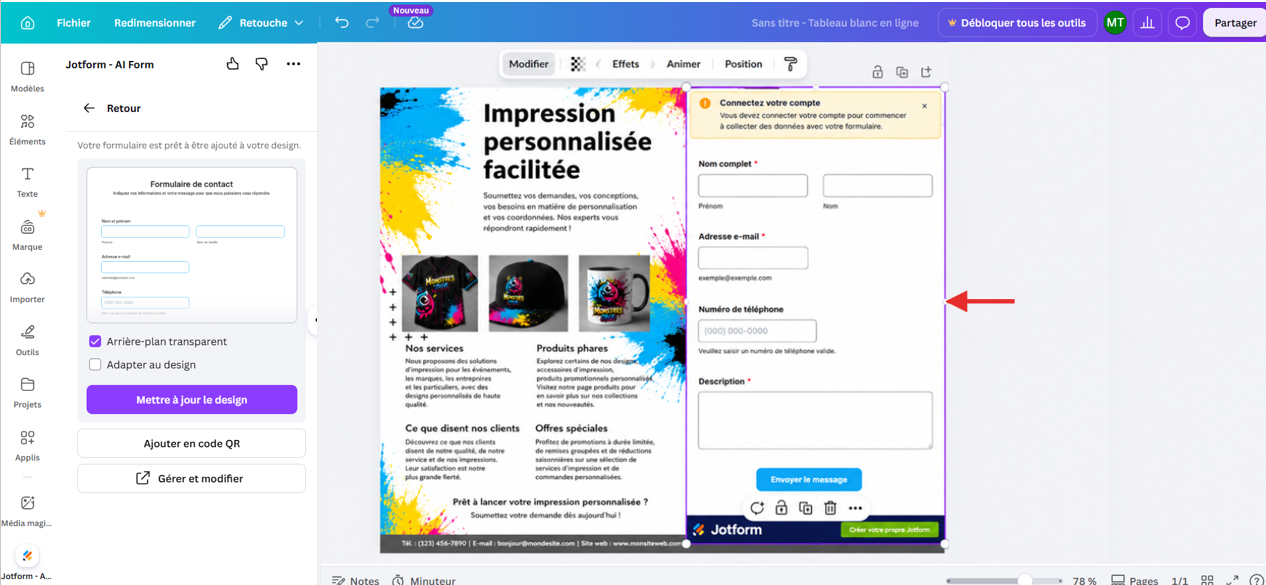1266x585 pixels.
Task: Click the Nom input field
Action: 877,185
